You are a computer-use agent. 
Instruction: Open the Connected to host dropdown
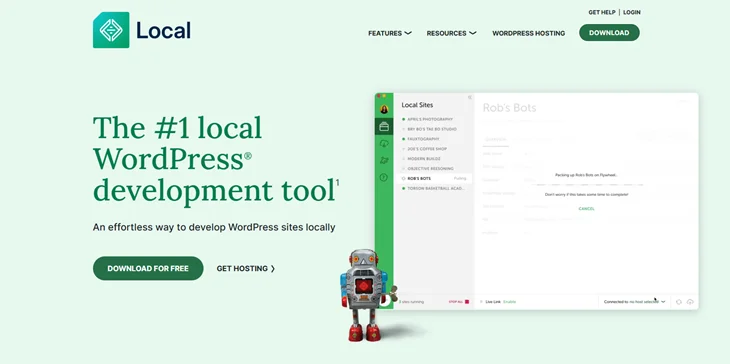pos(635,302)
